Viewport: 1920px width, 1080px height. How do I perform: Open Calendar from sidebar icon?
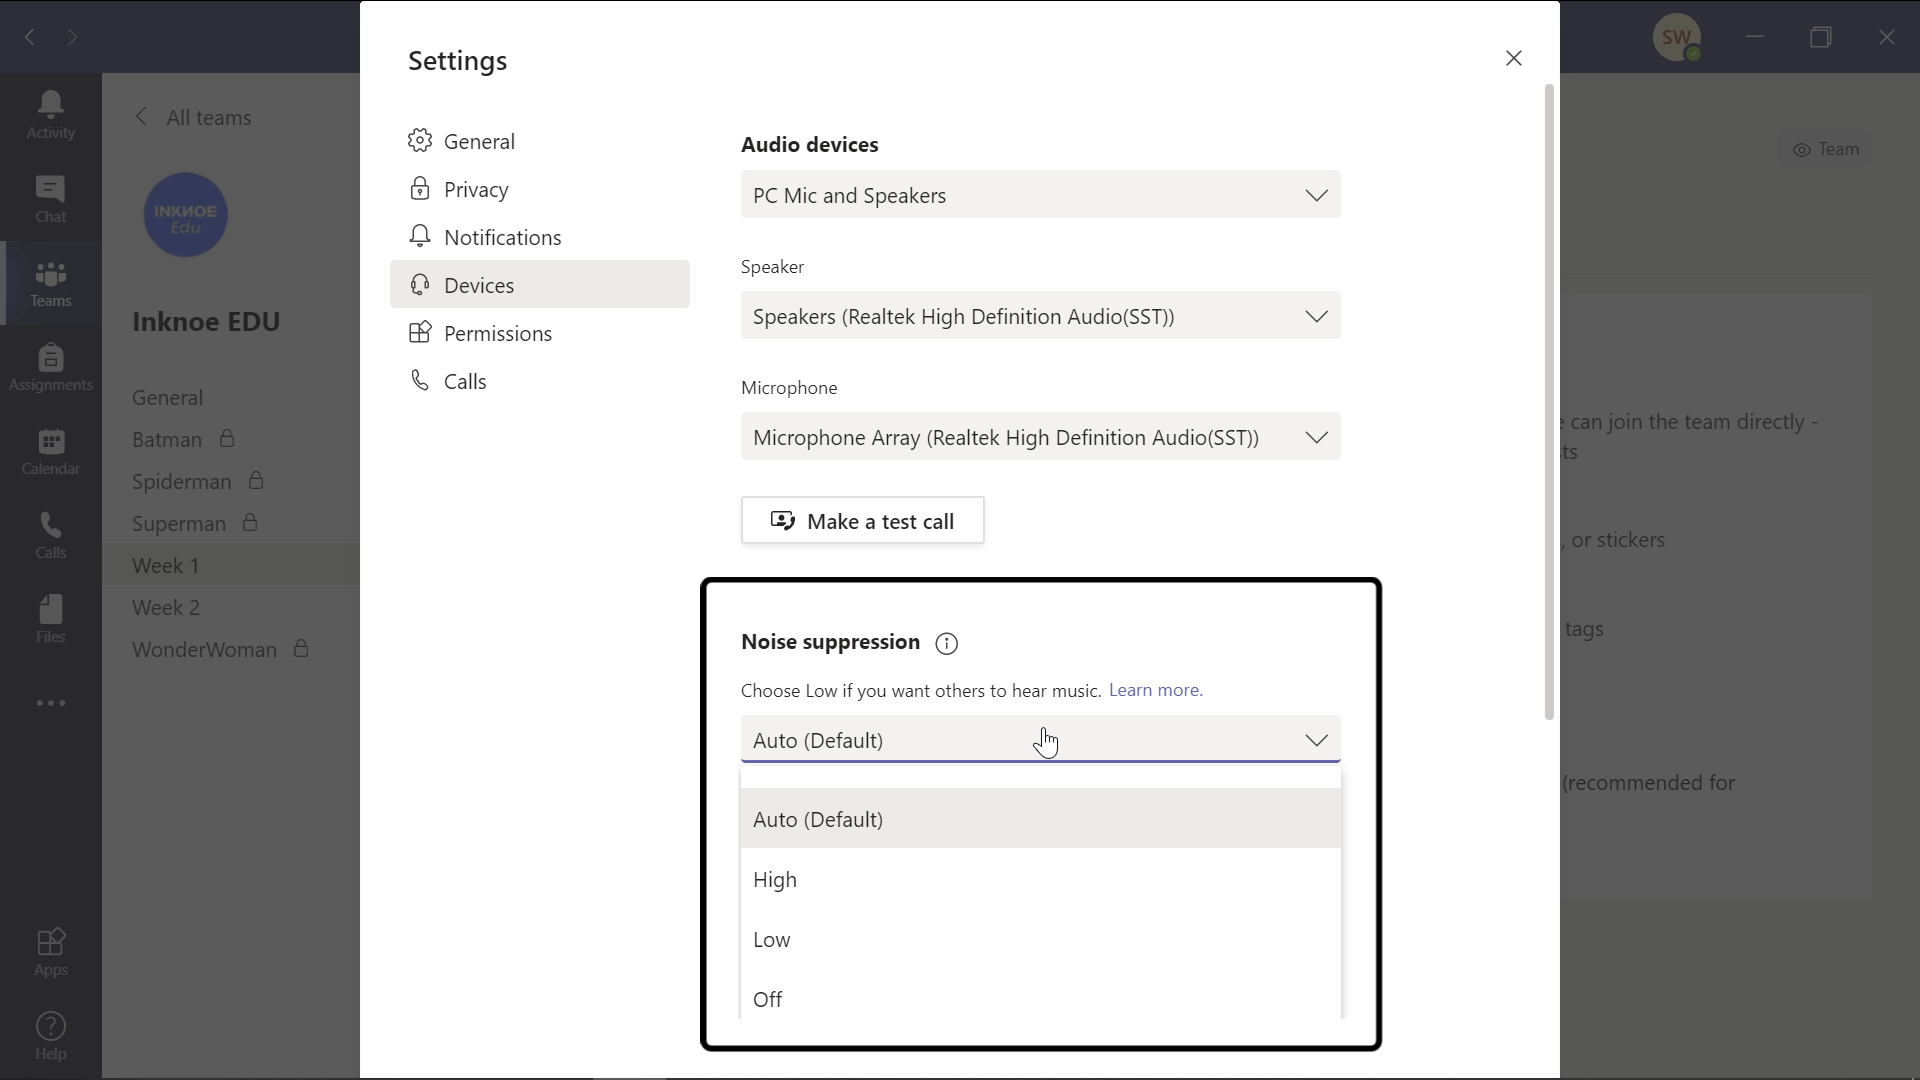(51, 450)
